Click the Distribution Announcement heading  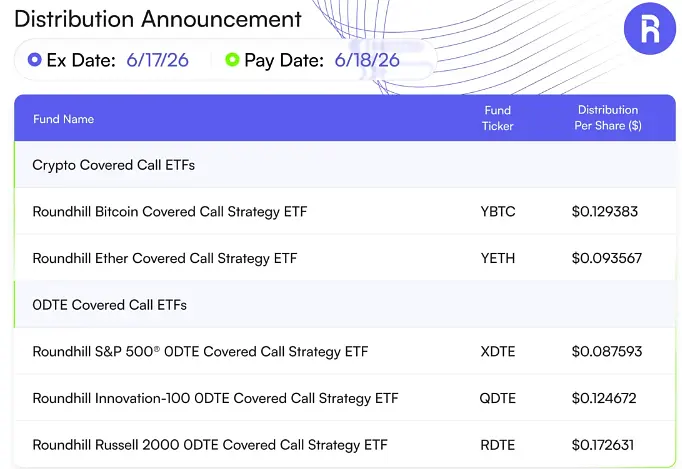(x=158, y=19)
